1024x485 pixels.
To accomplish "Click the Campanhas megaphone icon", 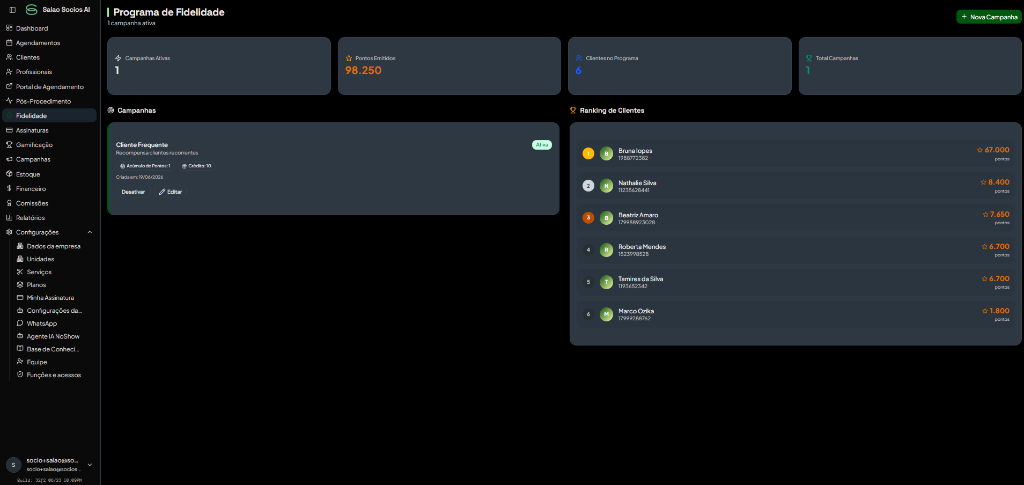I will click(9, 159).
